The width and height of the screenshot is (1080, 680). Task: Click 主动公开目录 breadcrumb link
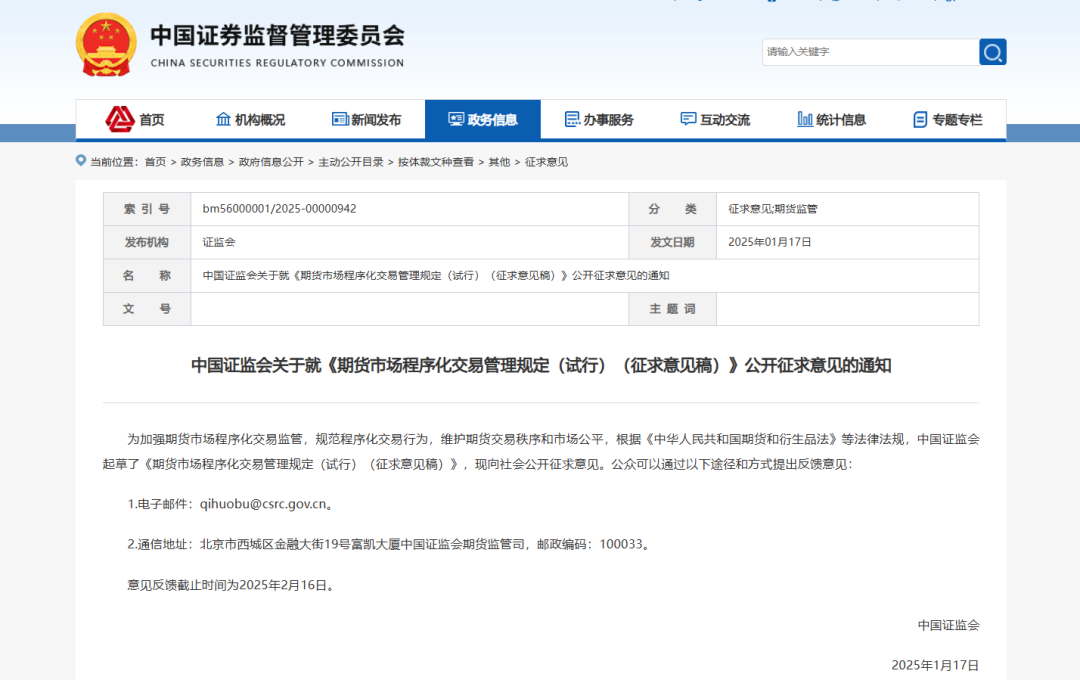pos(350,162)
